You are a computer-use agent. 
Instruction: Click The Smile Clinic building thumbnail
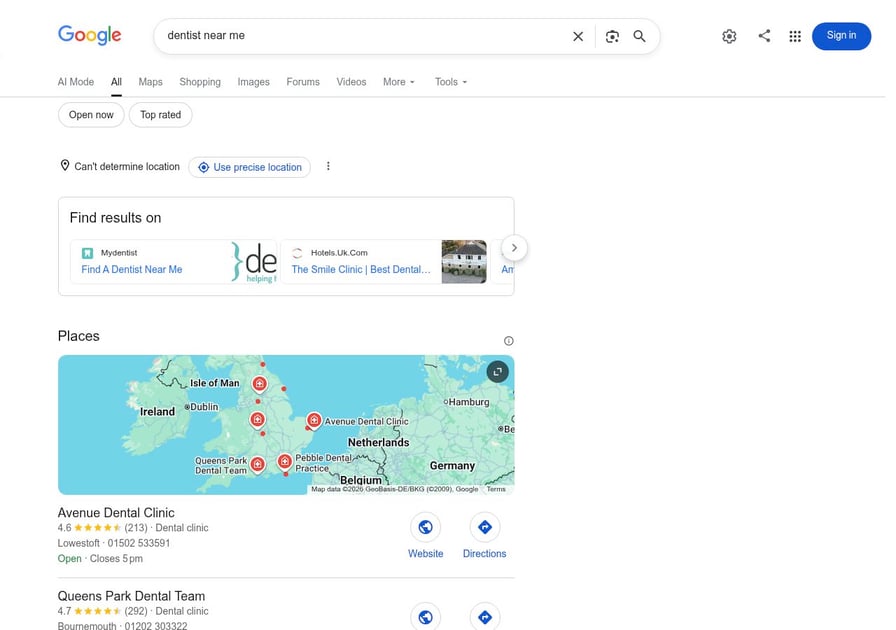pos(463,262)
